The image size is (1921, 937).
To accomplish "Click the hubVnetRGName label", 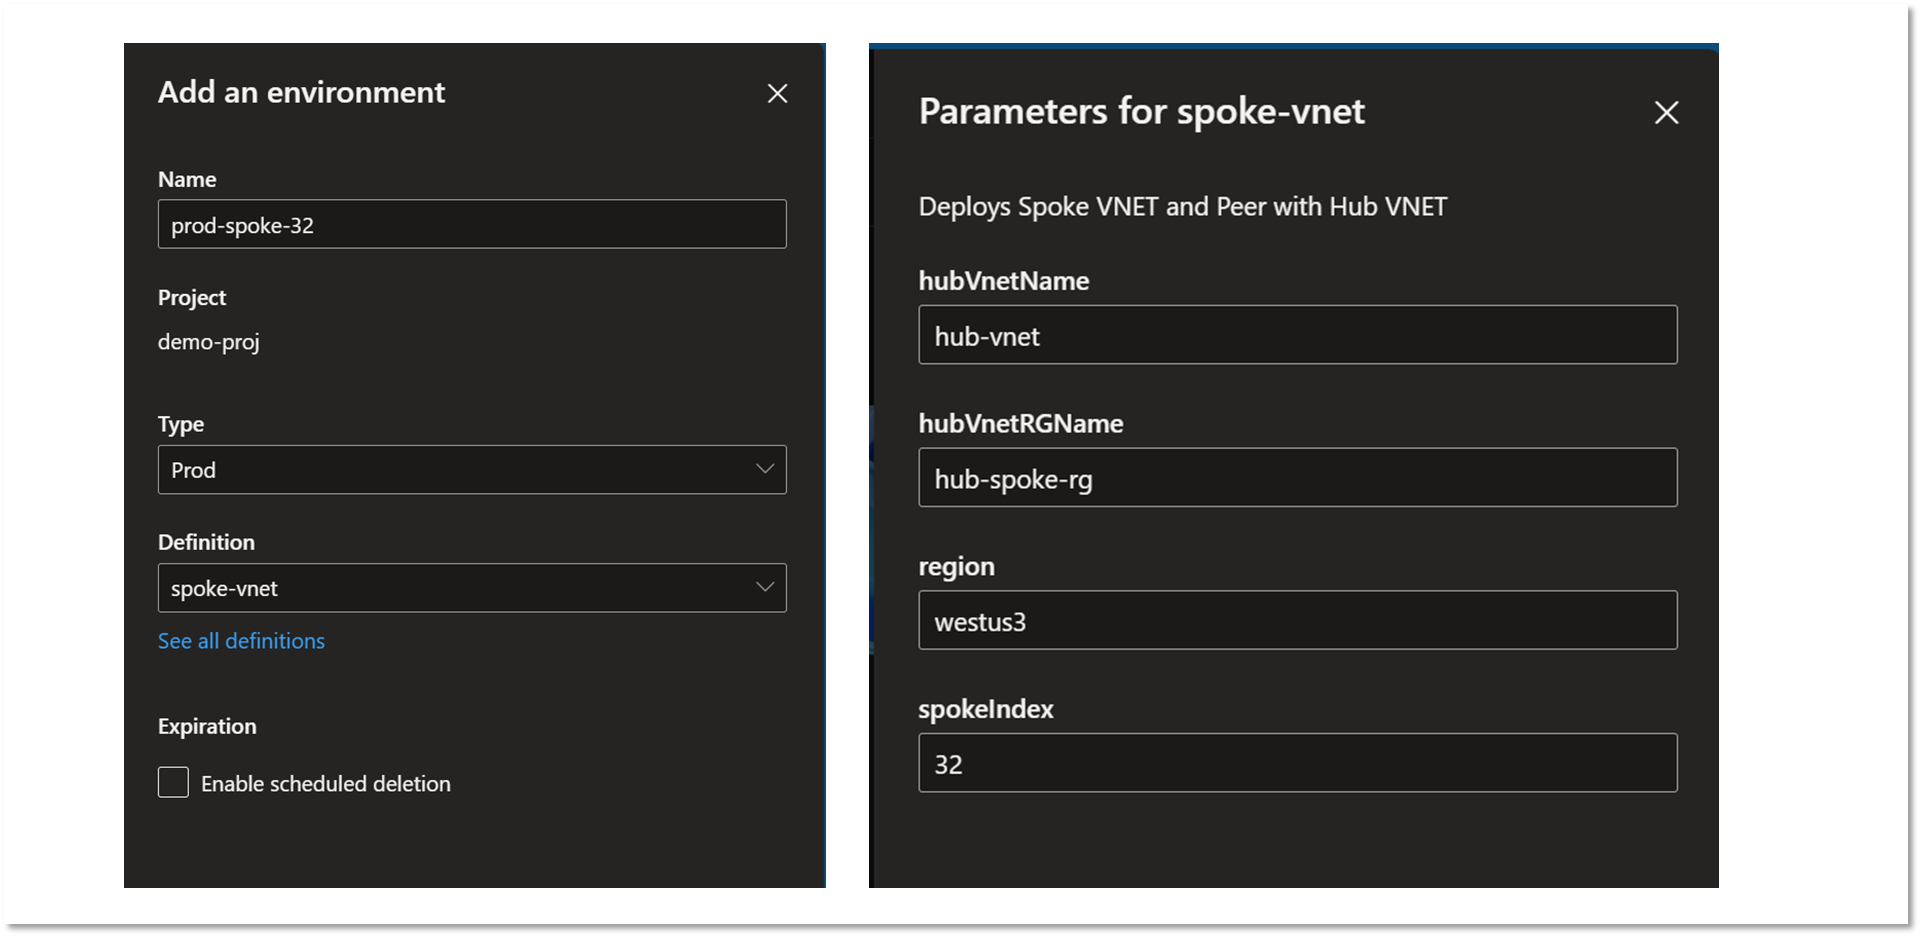I will coord(1021,424).
